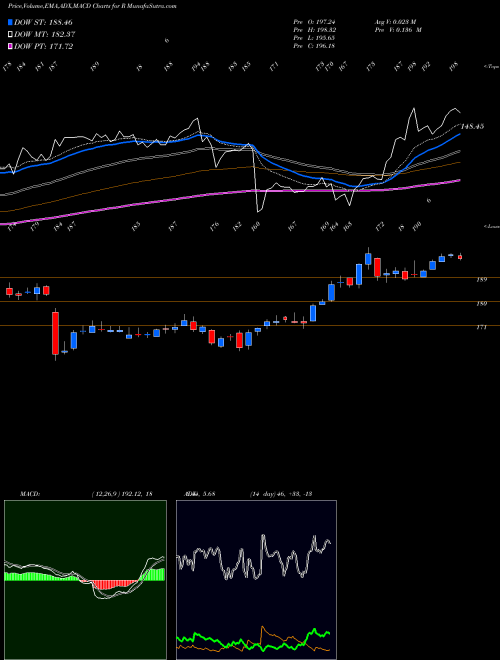500x660 pixels.
Task: Click the dark blue ADX indicator panel
Action: [x=256, y=580]
